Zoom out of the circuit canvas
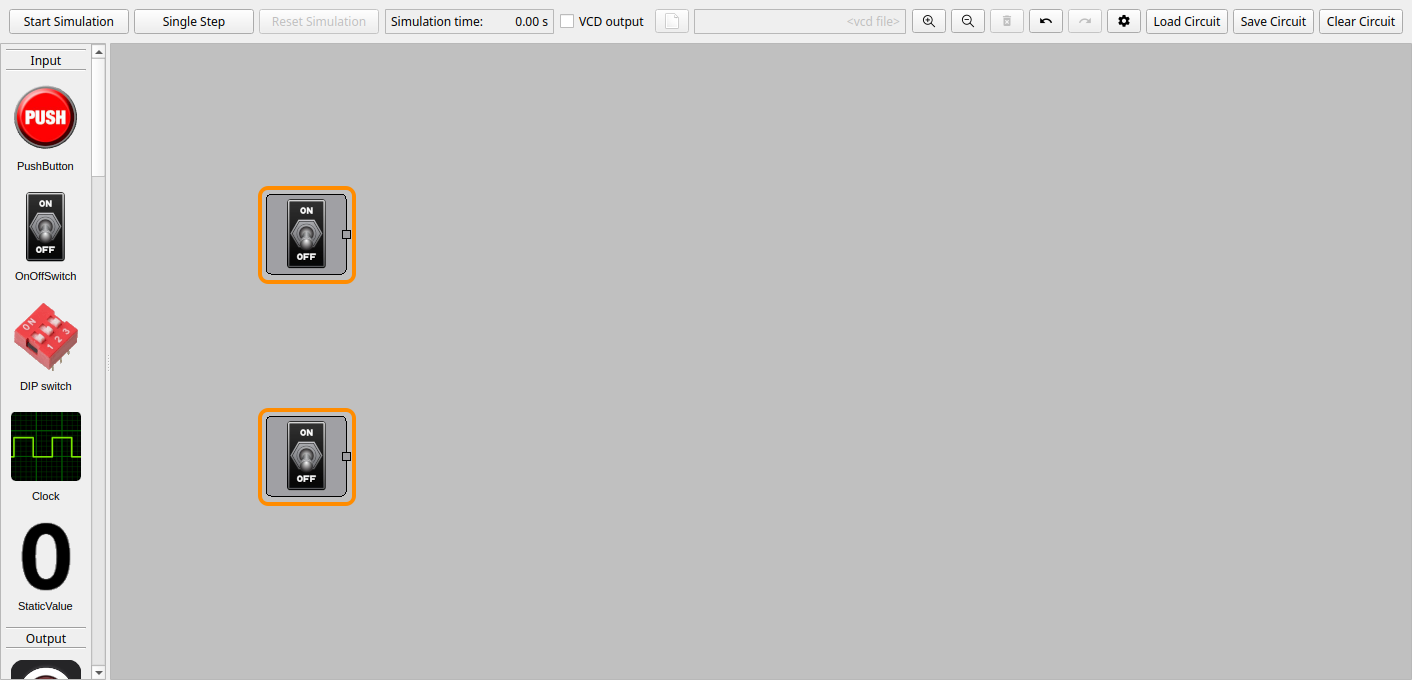 (x=968, y=21)
